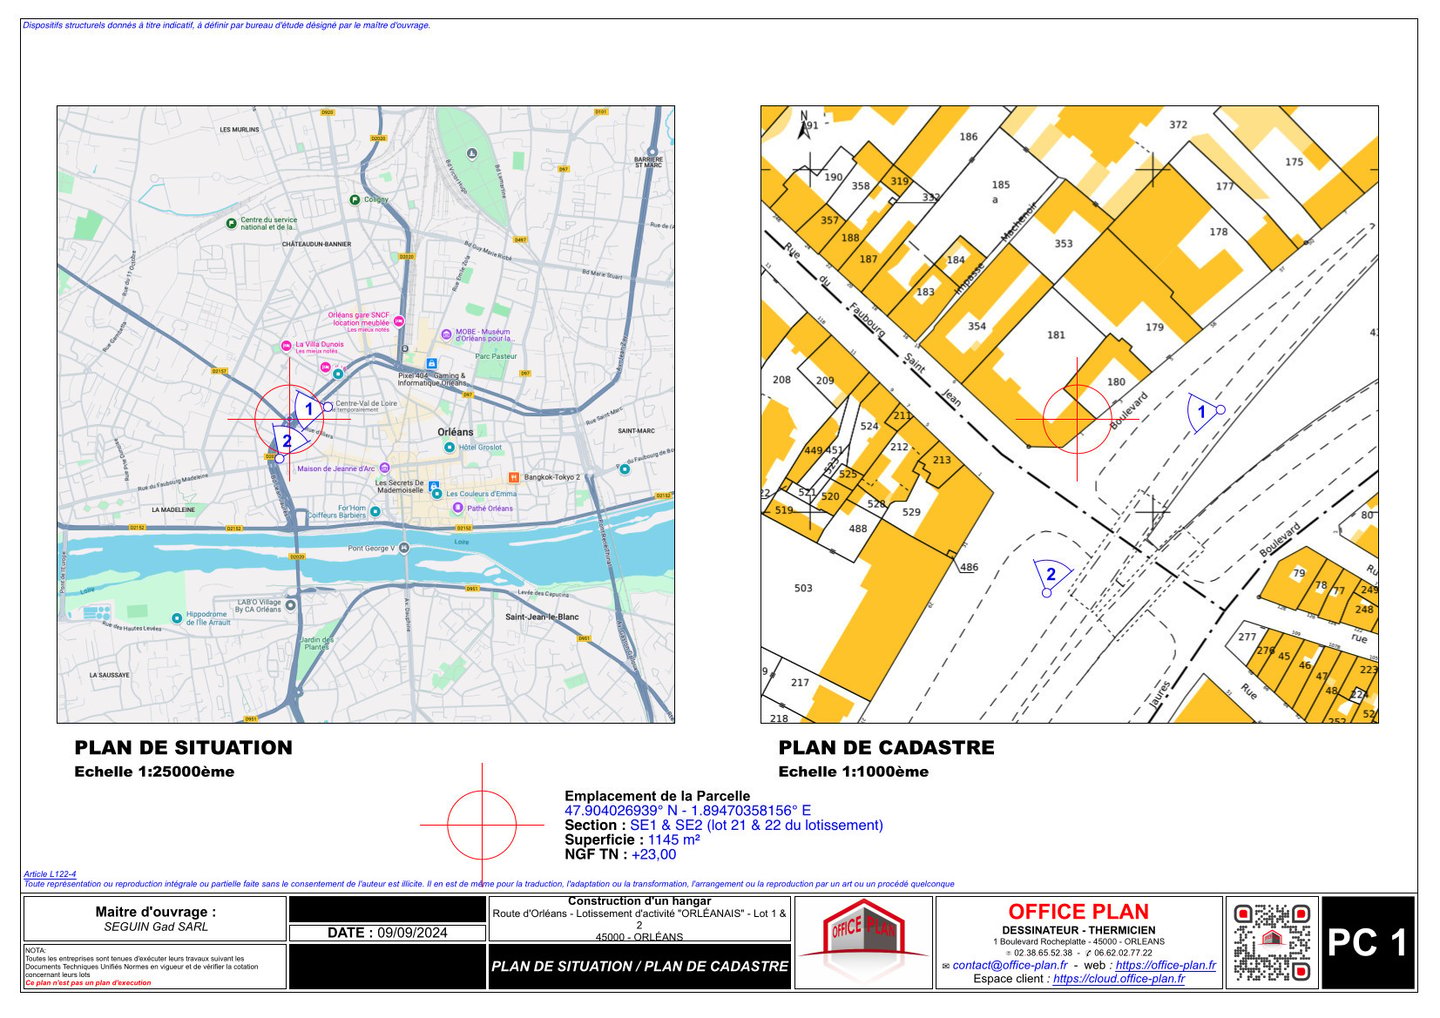This screenshot has height=1018, width=1440.
Task: Click the LAB'O Village By CA Orléans pin
Action: click(291, 605)
